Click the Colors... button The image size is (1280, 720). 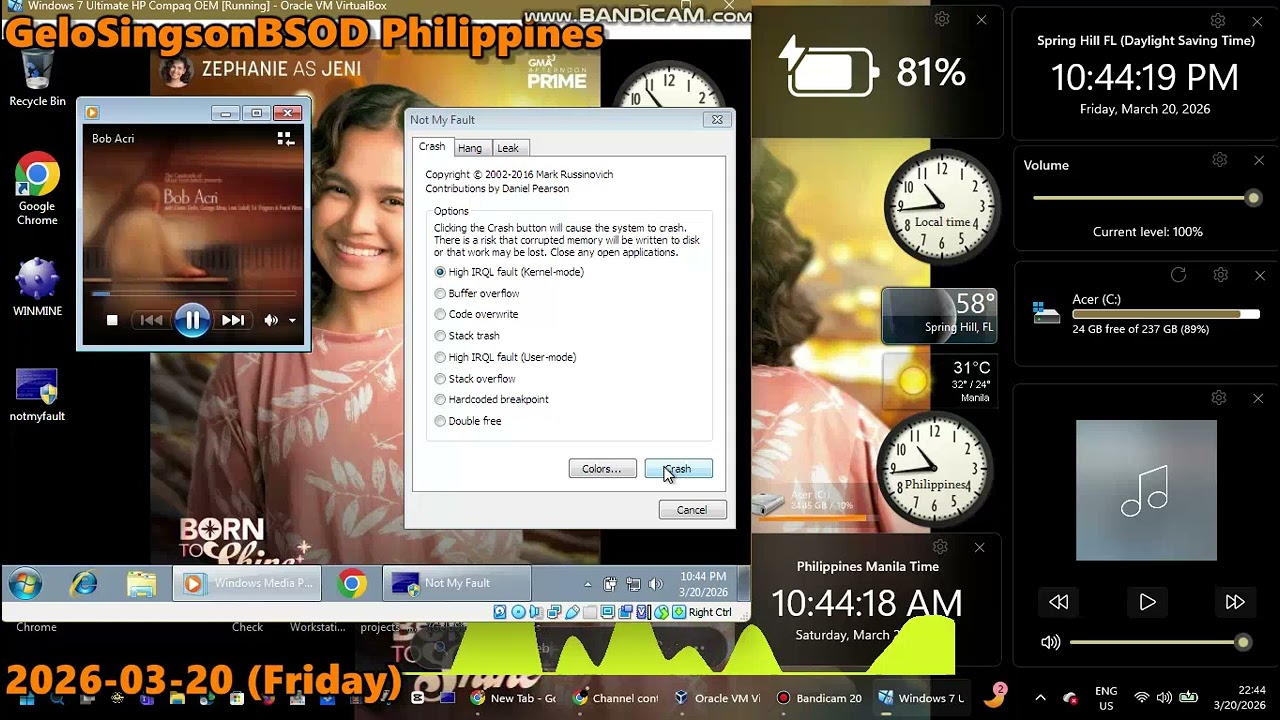click(x=602, y=468)
